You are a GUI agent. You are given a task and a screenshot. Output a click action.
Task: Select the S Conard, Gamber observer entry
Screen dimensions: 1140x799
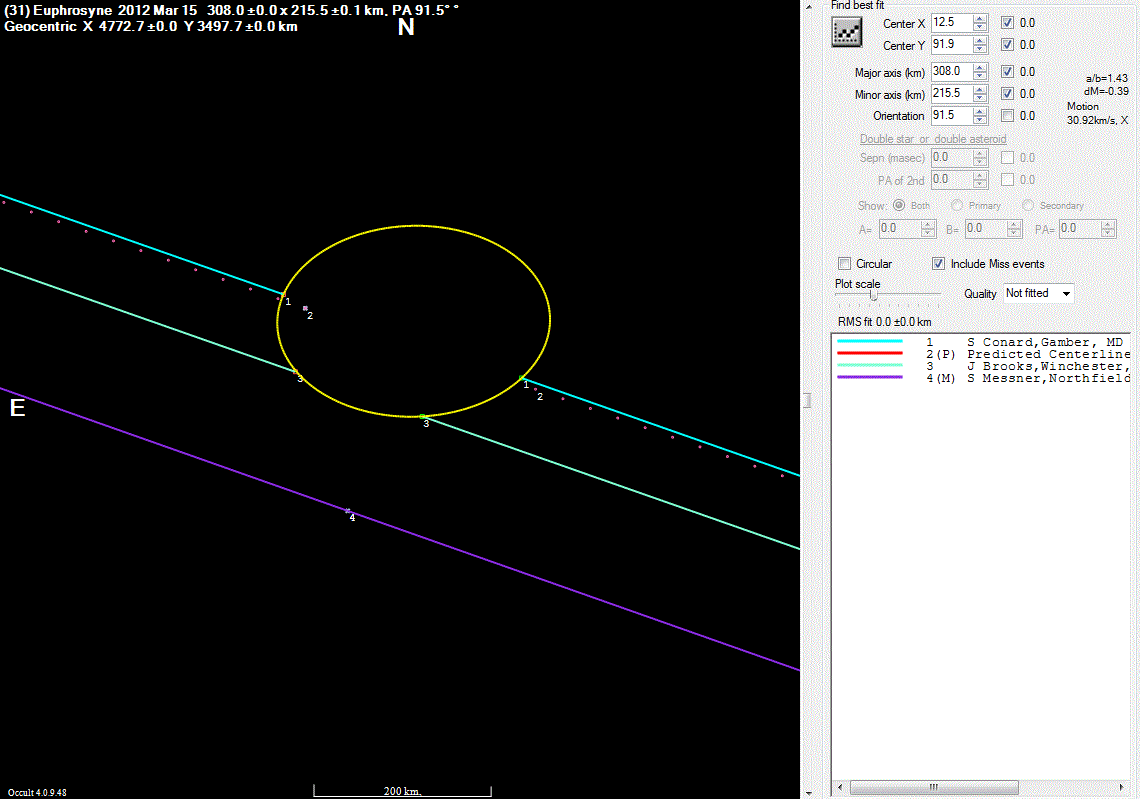[x=1048, y=342]
